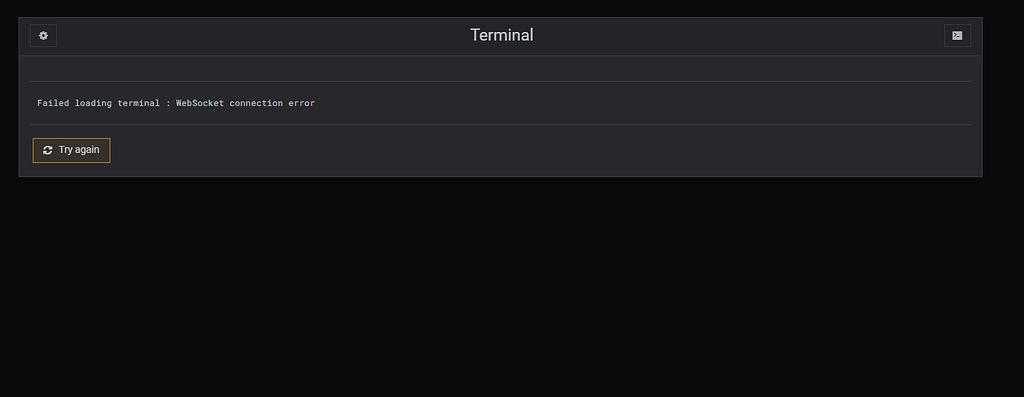The height and width of the screenshot is (397, 1024).
Task: Click the blank strip above the error message
Action: [x=500, y=69]
